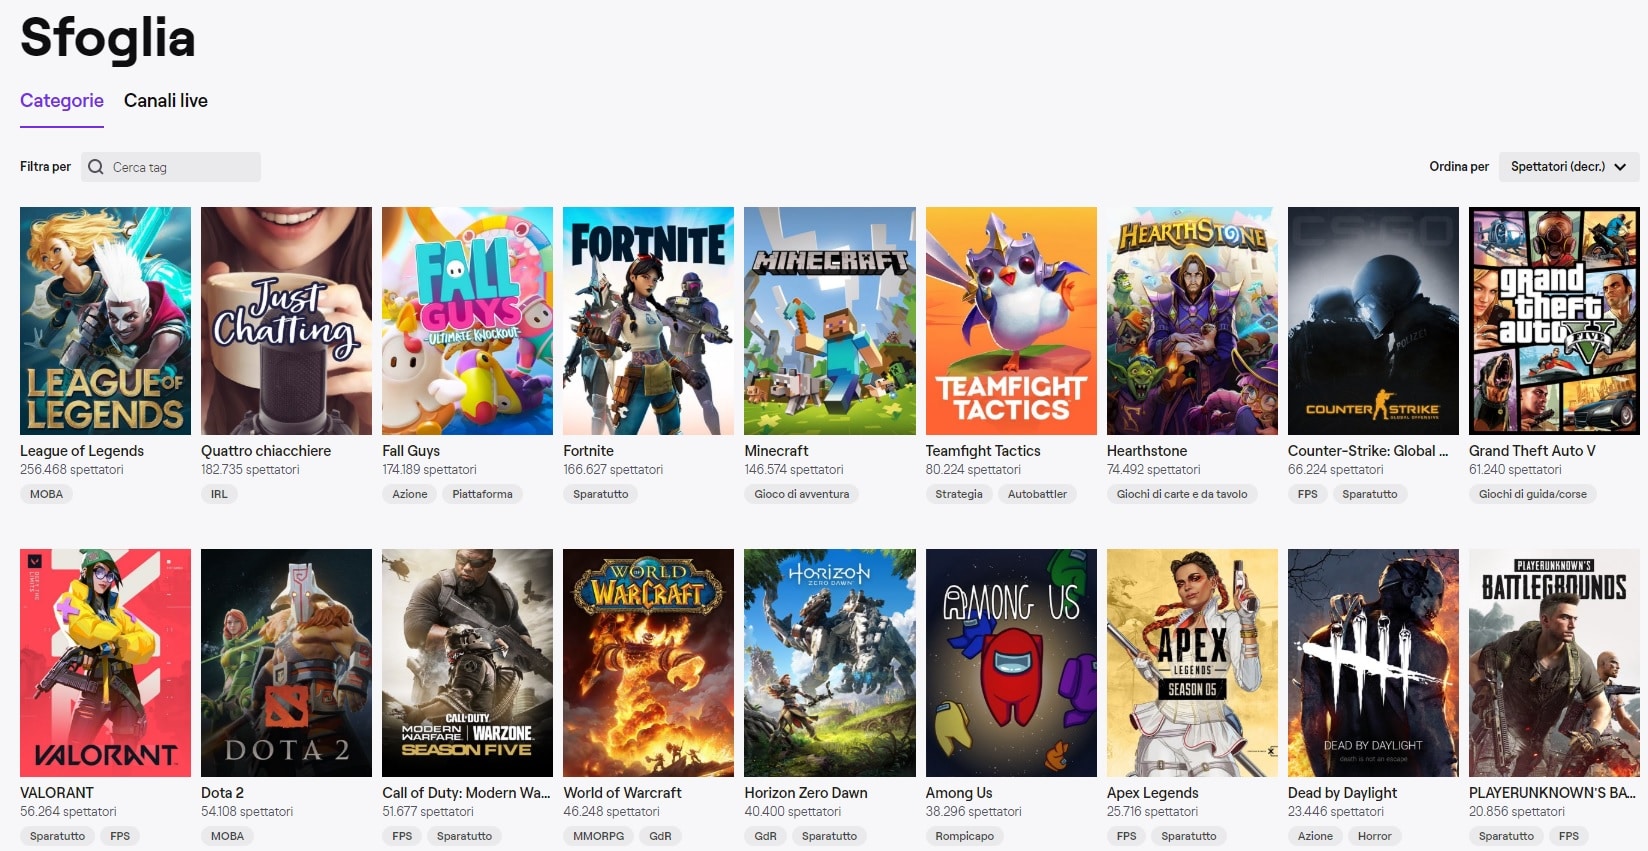The height and width of the screenshot is (851, 1648).
Task: Click the League of Legends title link
Action: coord(82,451)
